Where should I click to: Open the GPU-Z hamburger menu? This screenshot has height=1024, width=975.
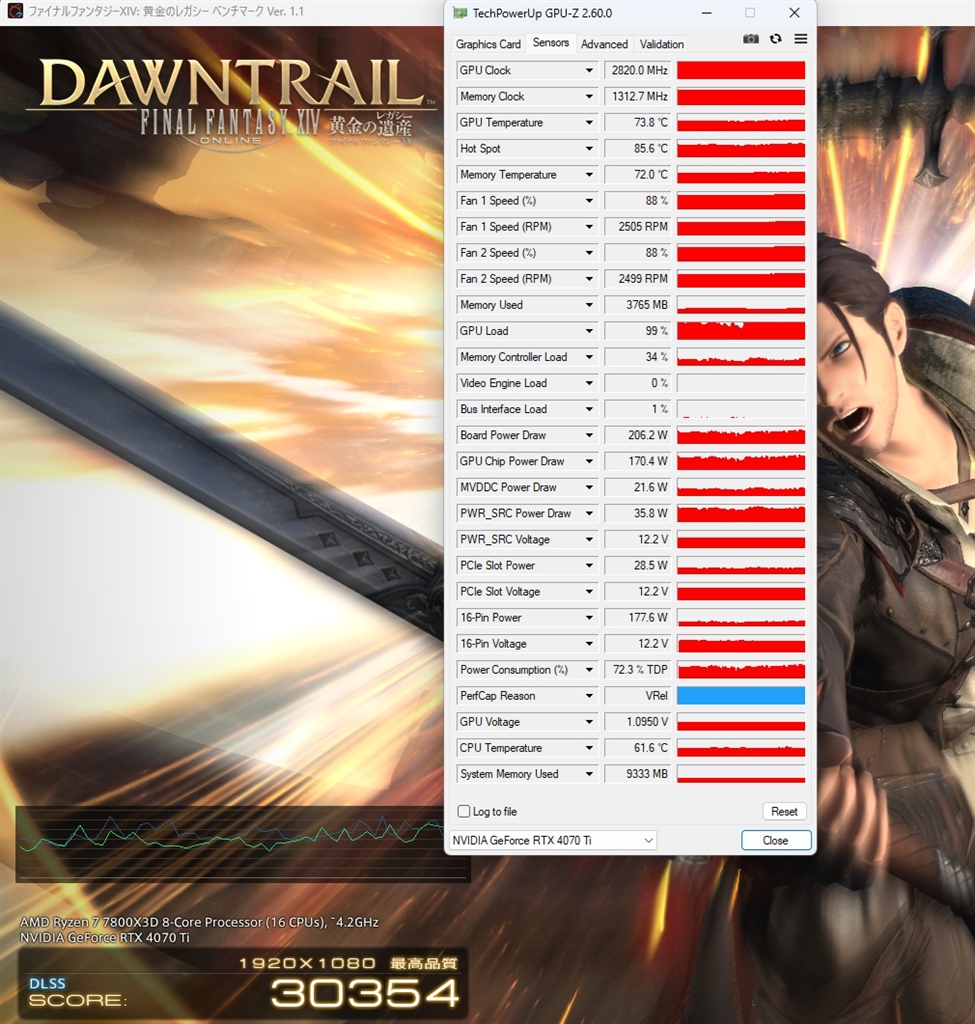tap(801, 39)
